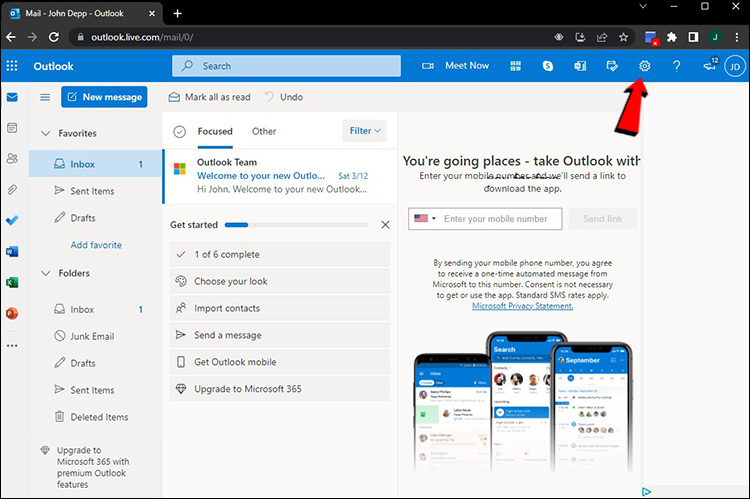Reload the browser page

click(54, 37)
